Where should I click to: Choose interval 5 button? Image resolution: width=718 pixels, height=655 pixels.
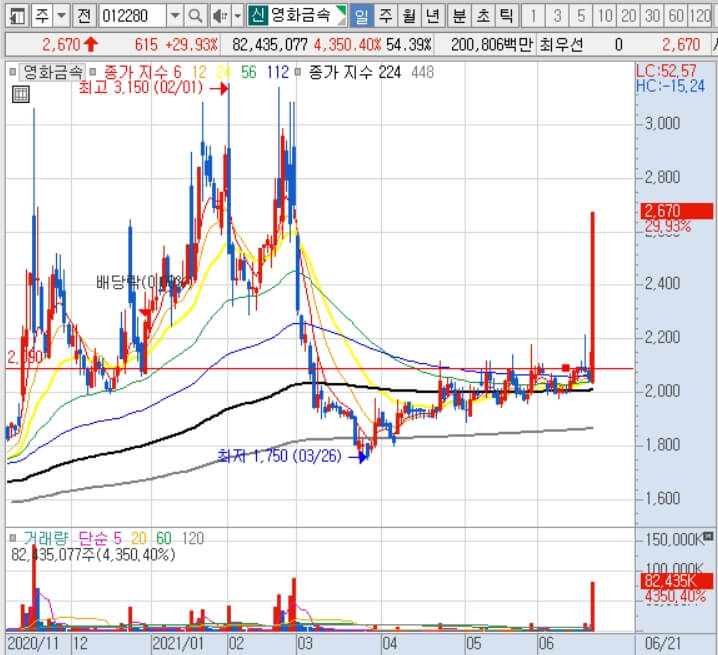coord(581,16)
